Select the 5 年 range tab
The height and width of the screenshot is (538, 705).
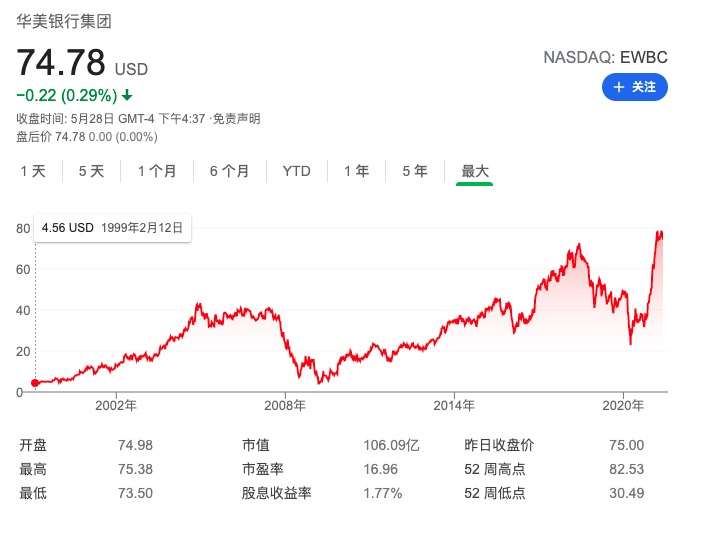[415, 171]
